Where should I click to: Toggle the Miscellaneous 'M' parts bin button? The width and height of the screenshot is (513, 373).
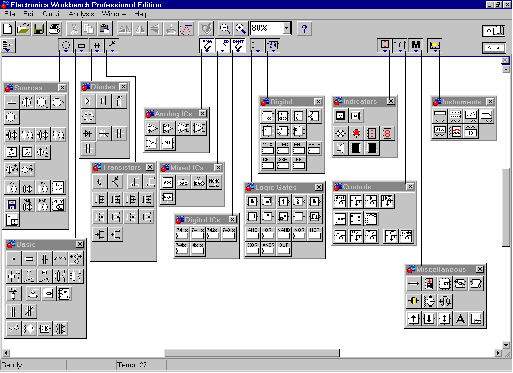416,45
